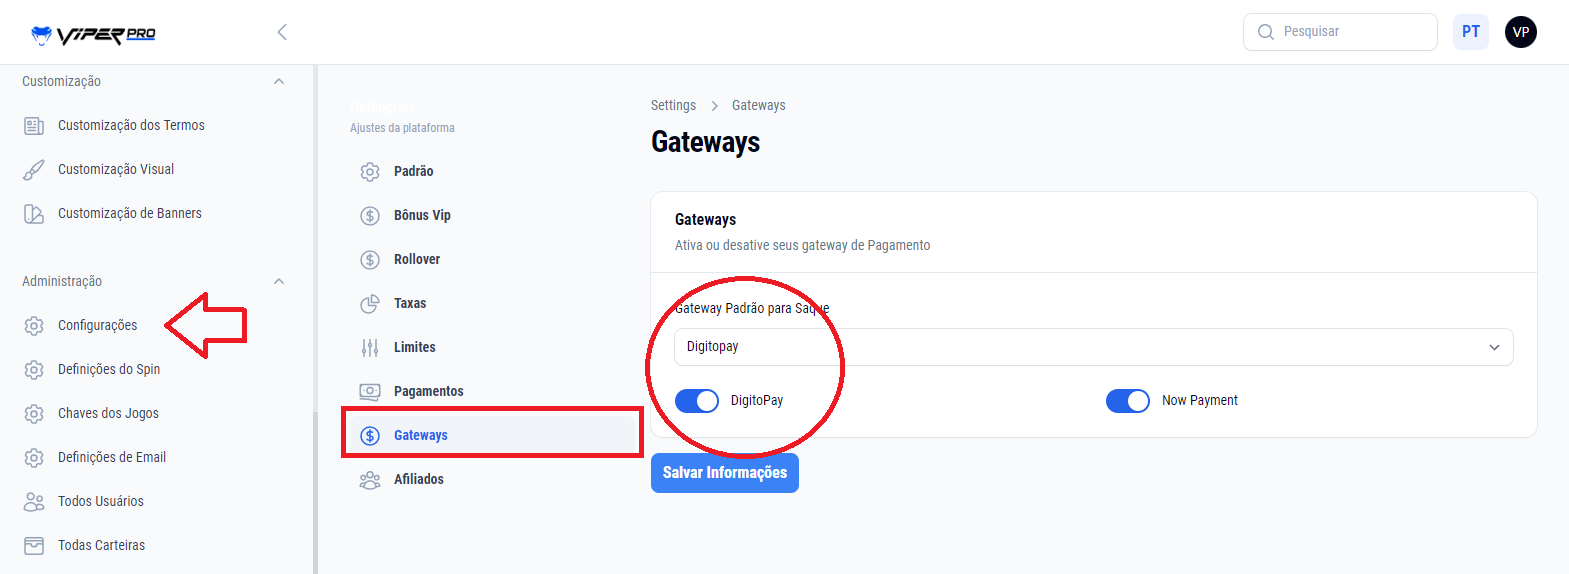Image resolution: width=1569 pixels, height=574 pixels.
Task: Click the Limites sliders icon
Action: 370,348
